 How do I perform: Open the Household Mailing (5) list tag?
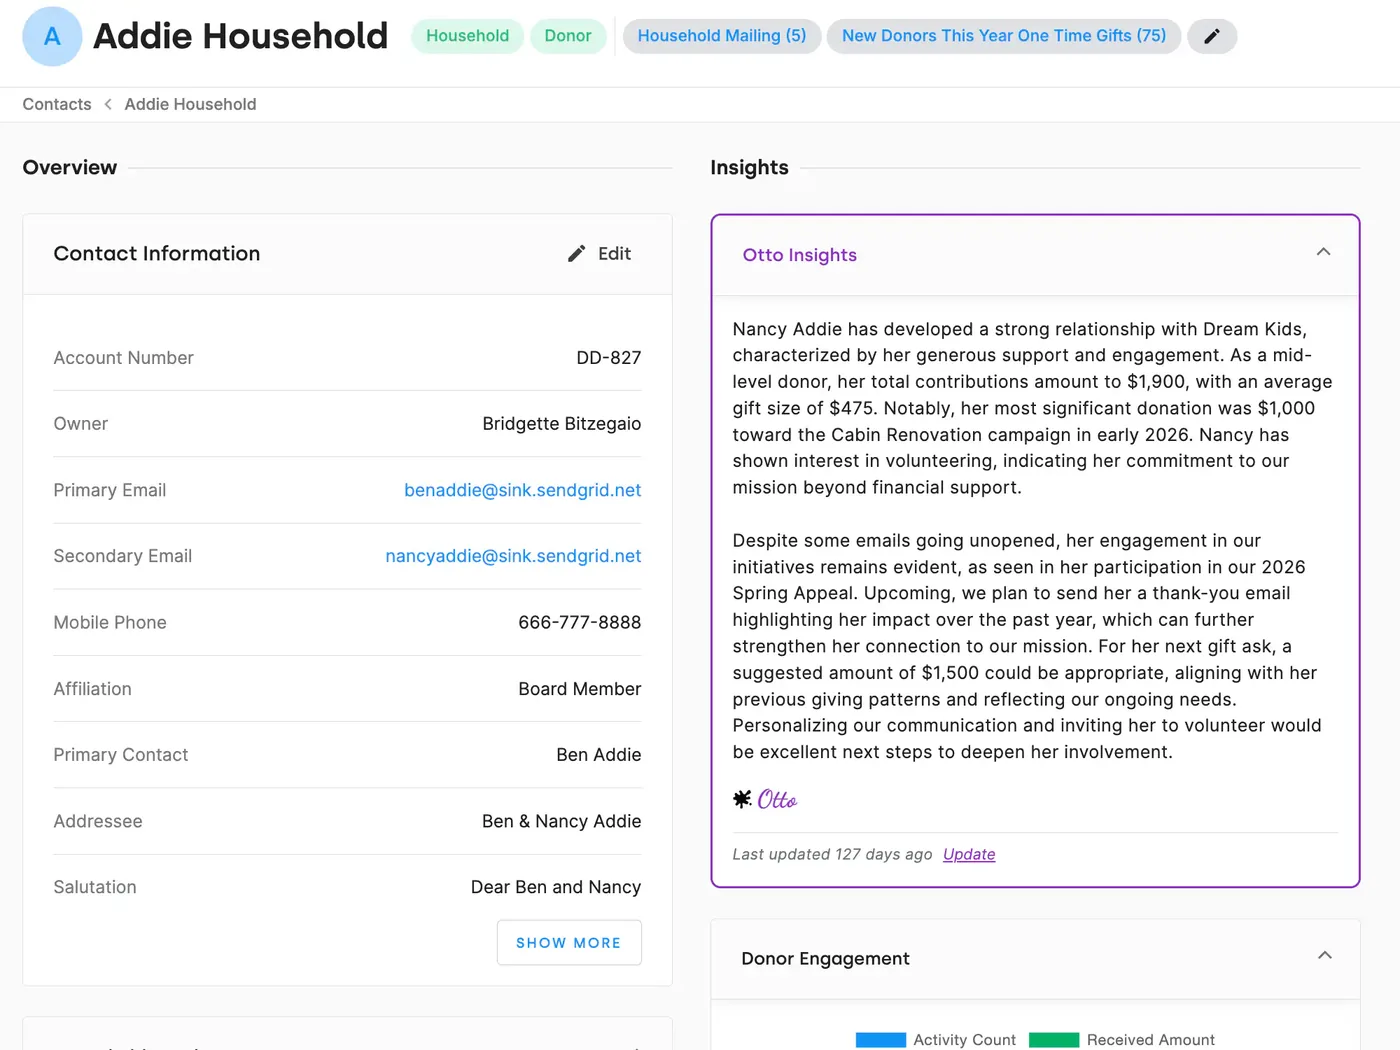[722, 36]
